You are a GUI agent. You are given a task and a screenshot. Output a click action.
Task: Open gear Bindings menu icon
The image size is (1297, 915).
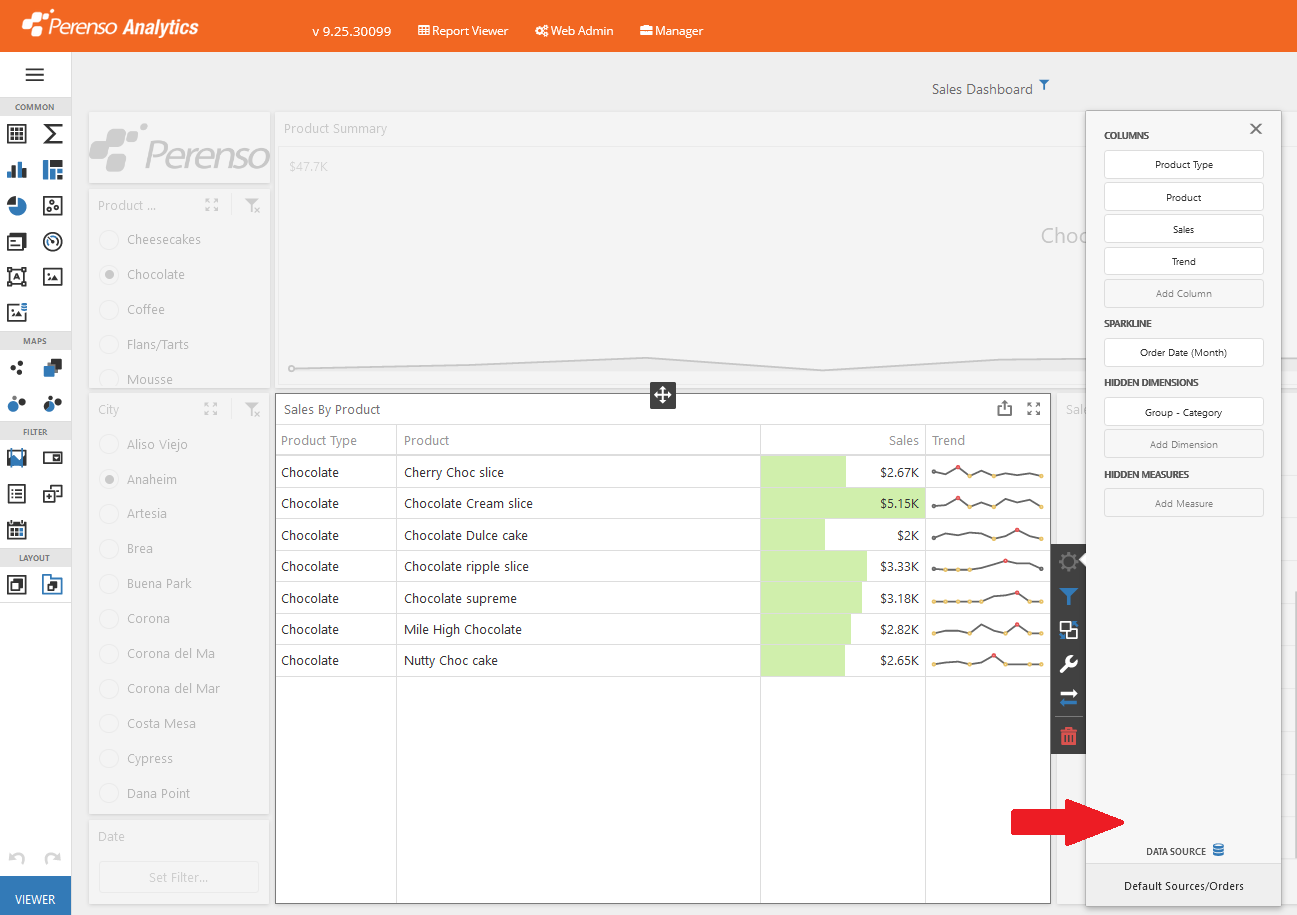(1069, 562)
